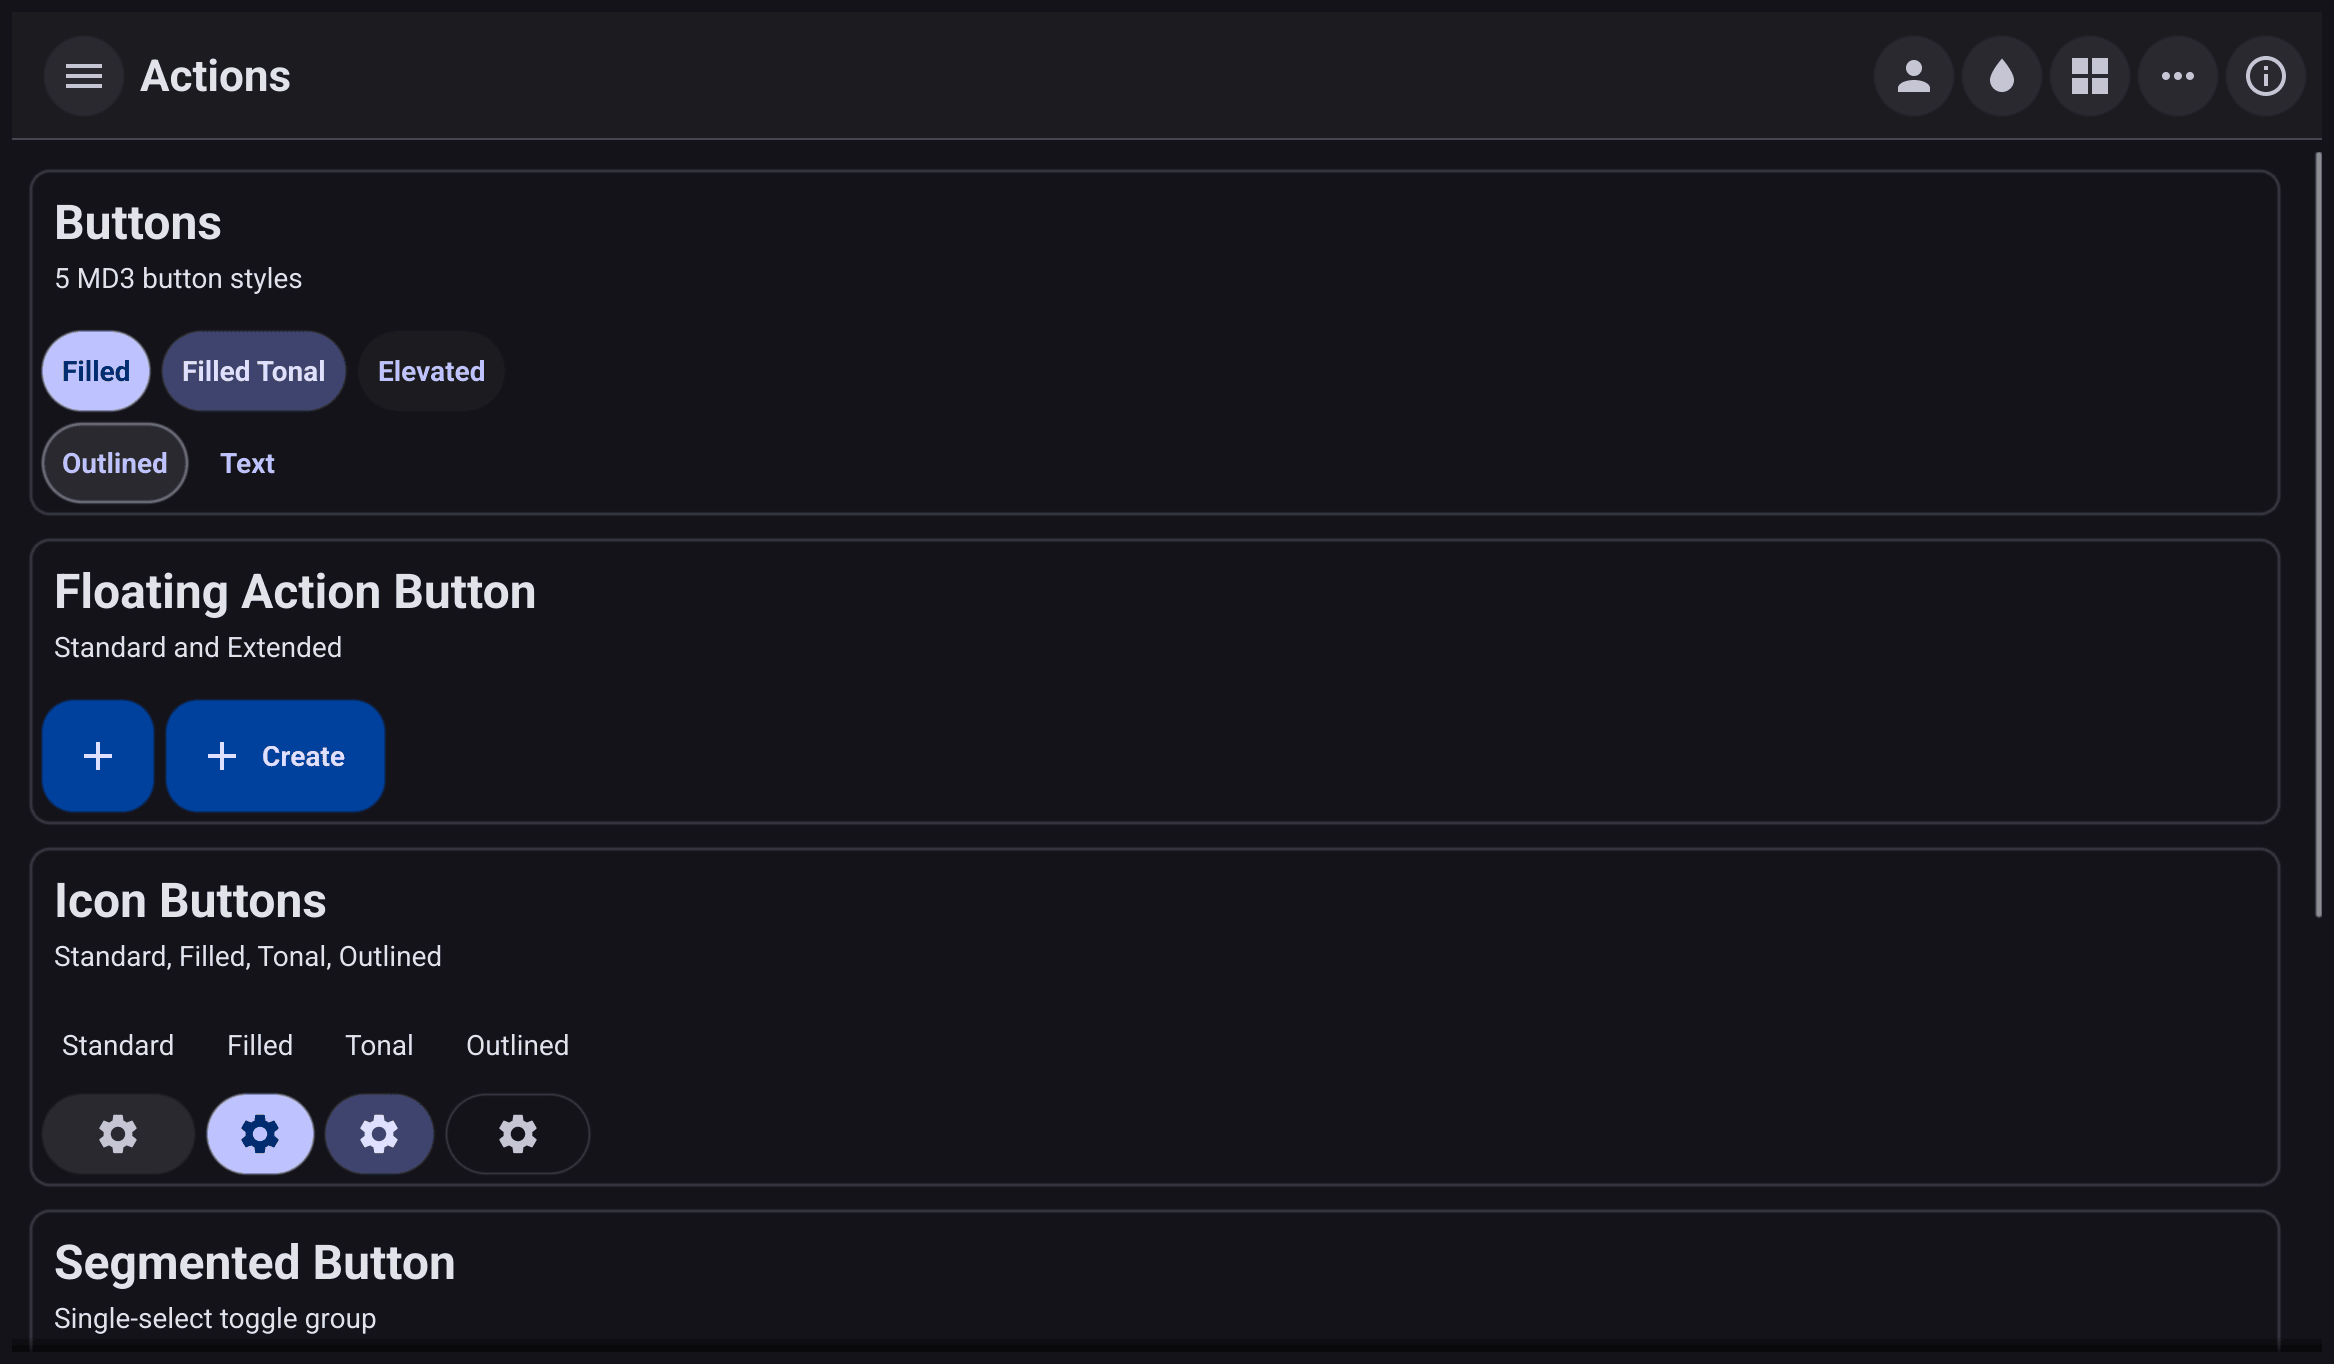The width and height of the screenshot is (2334, 1364).
Task: Select the Filled Tonal button
Action: [x=254, y=371]
